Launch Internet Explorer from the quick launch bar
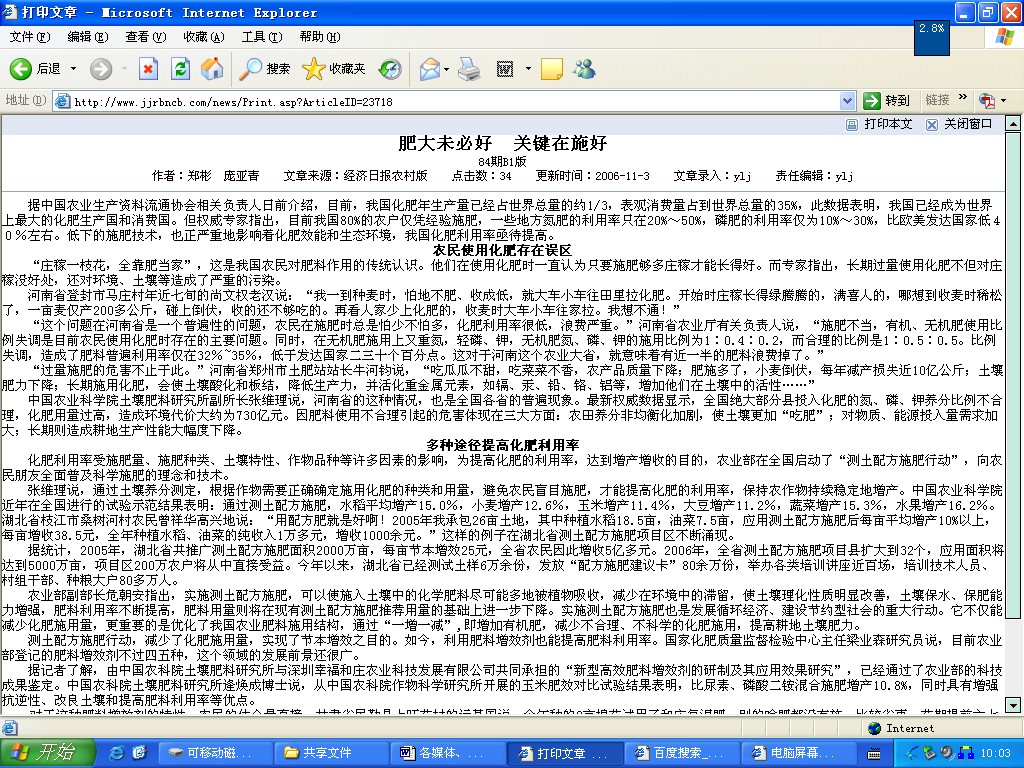 click(x=116, y=753)
